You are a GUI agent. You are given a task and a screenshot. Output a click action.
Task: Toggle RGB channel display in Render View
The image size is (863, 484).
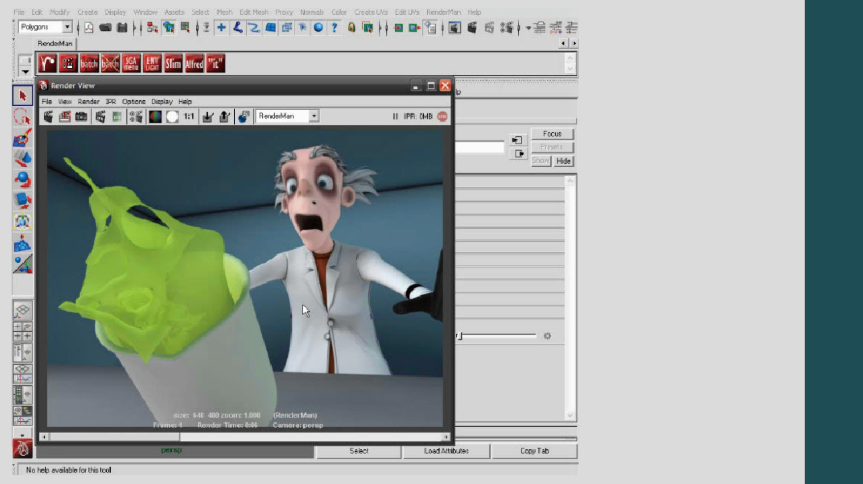[155, 116]
